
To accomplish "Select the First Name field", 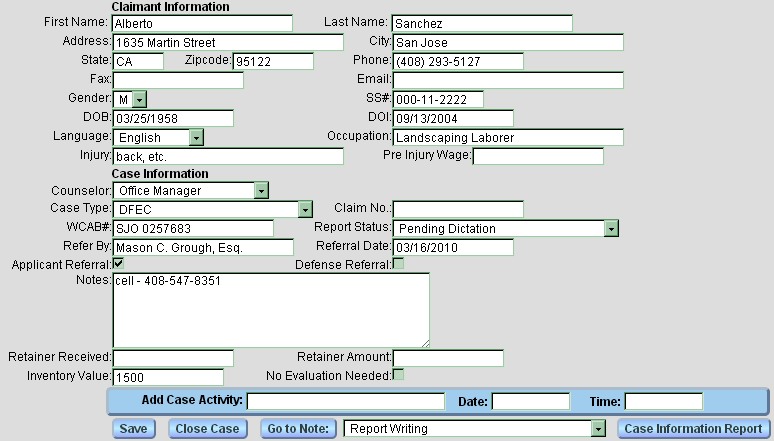I will point(202,23).
